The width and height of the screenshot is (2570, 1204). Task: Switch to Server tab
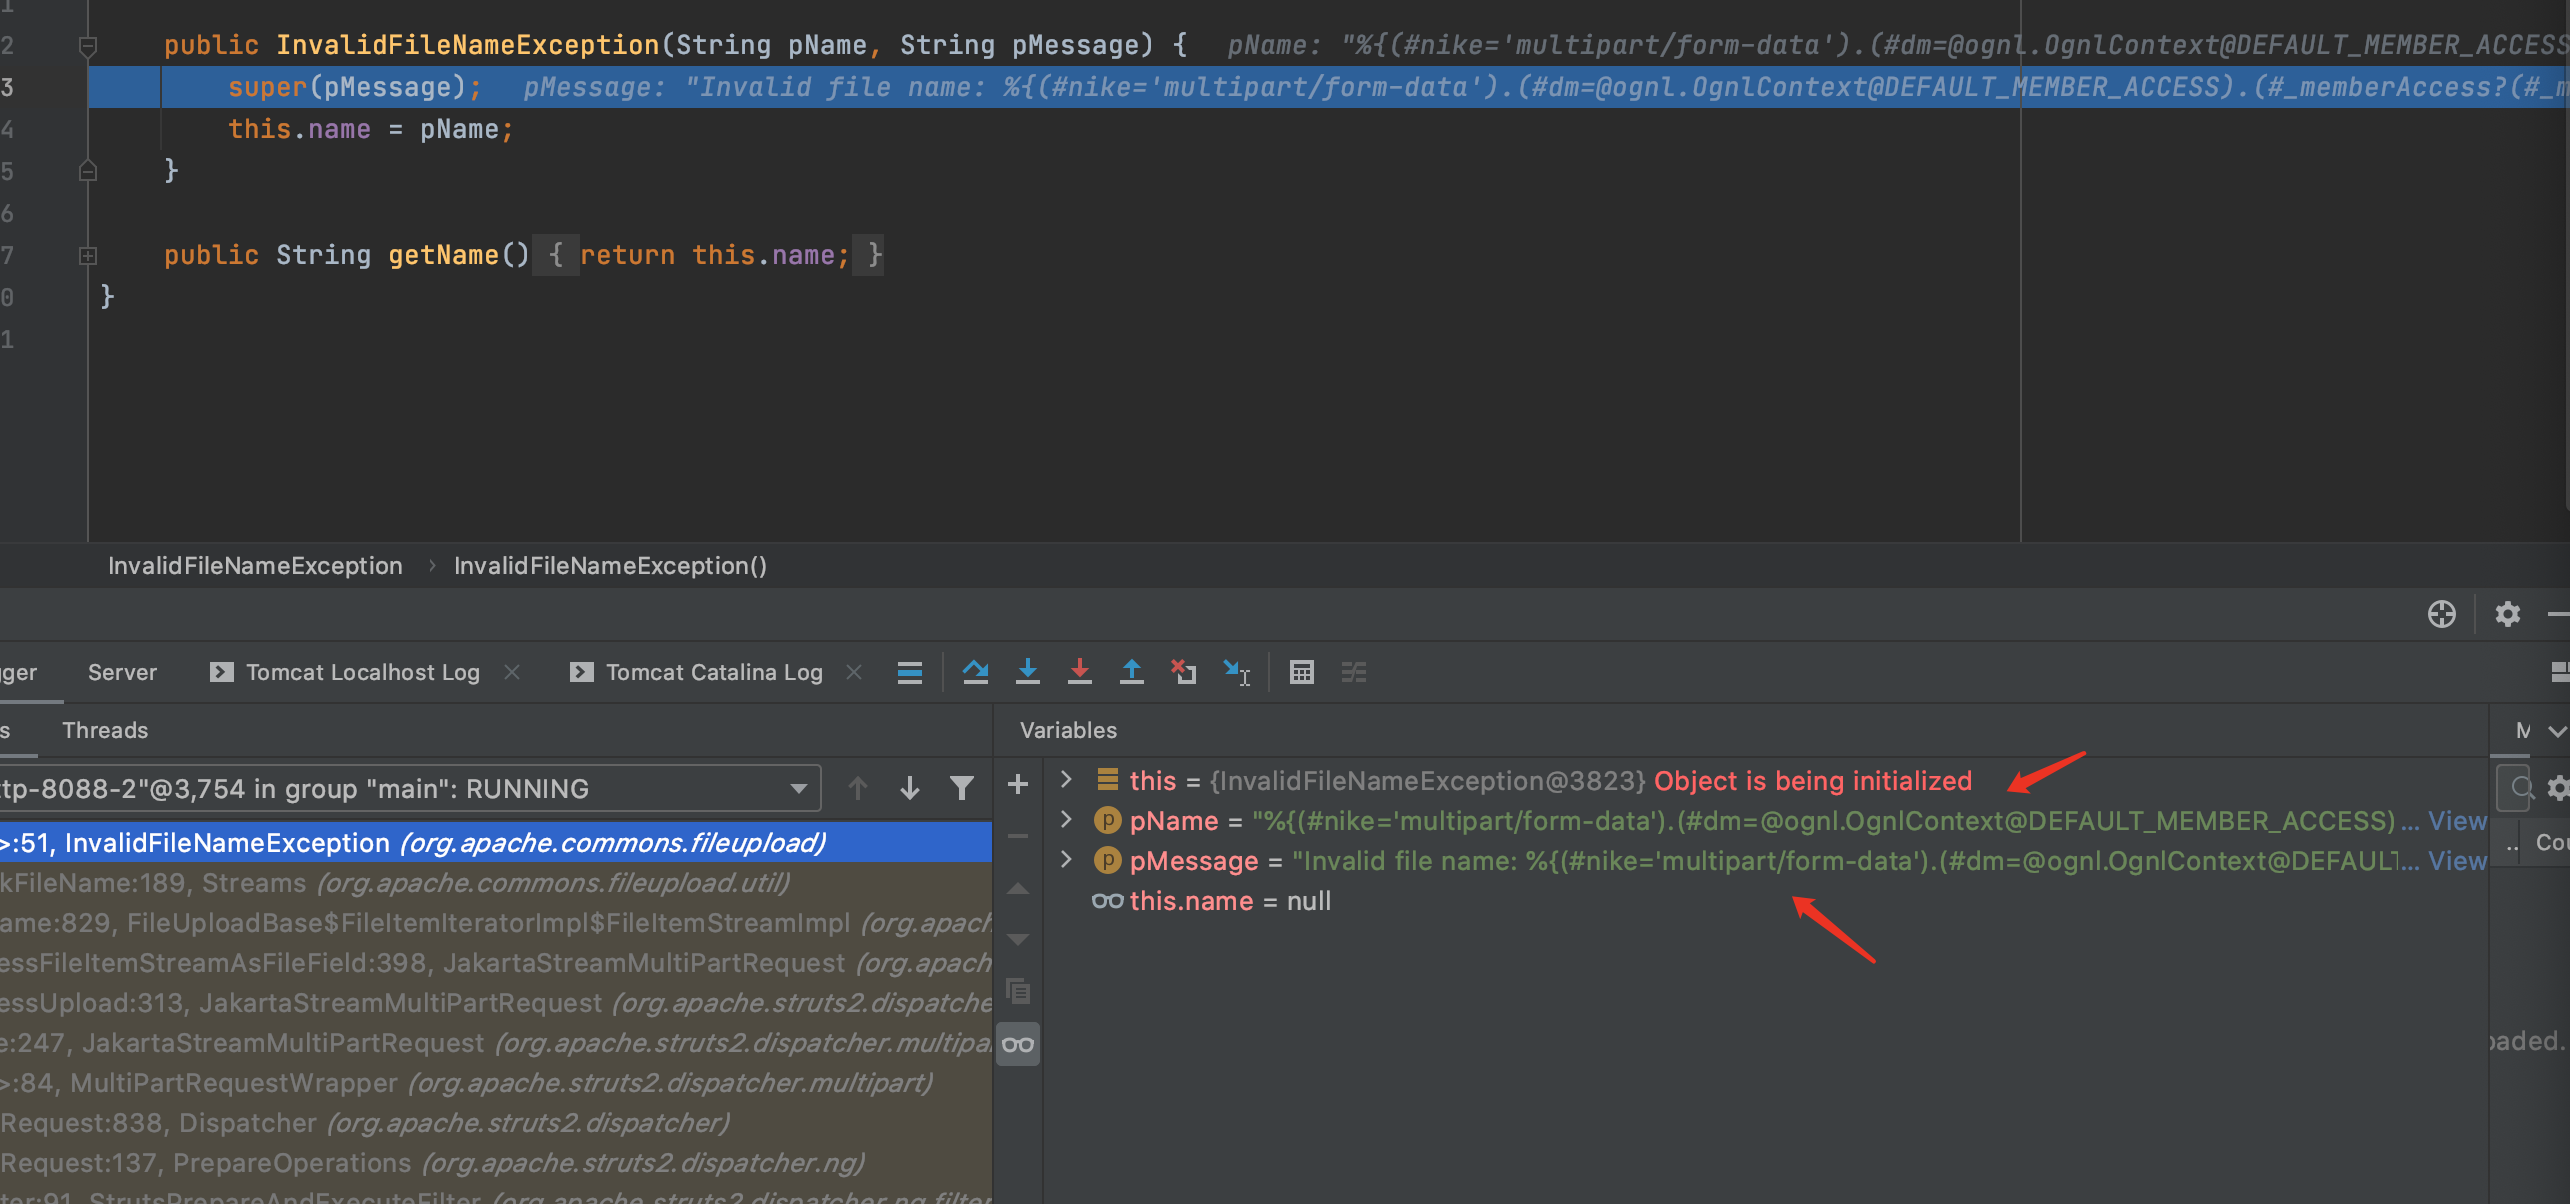122,673
